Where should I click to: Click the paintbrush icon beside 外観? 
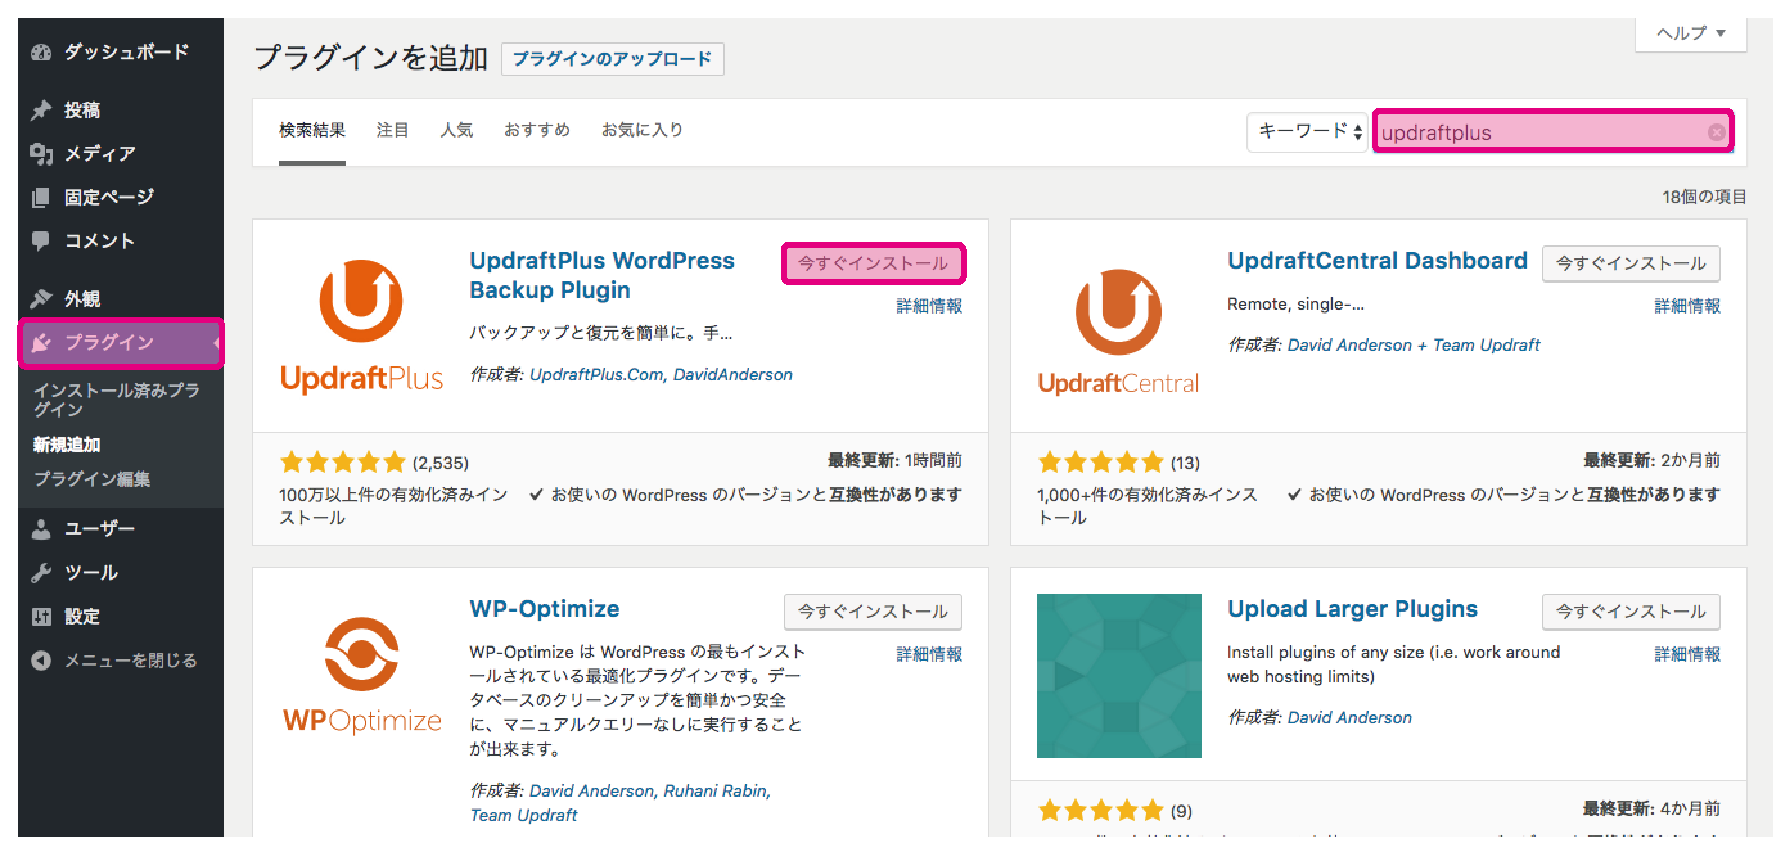pyautogui.click(x=41, y=299)
